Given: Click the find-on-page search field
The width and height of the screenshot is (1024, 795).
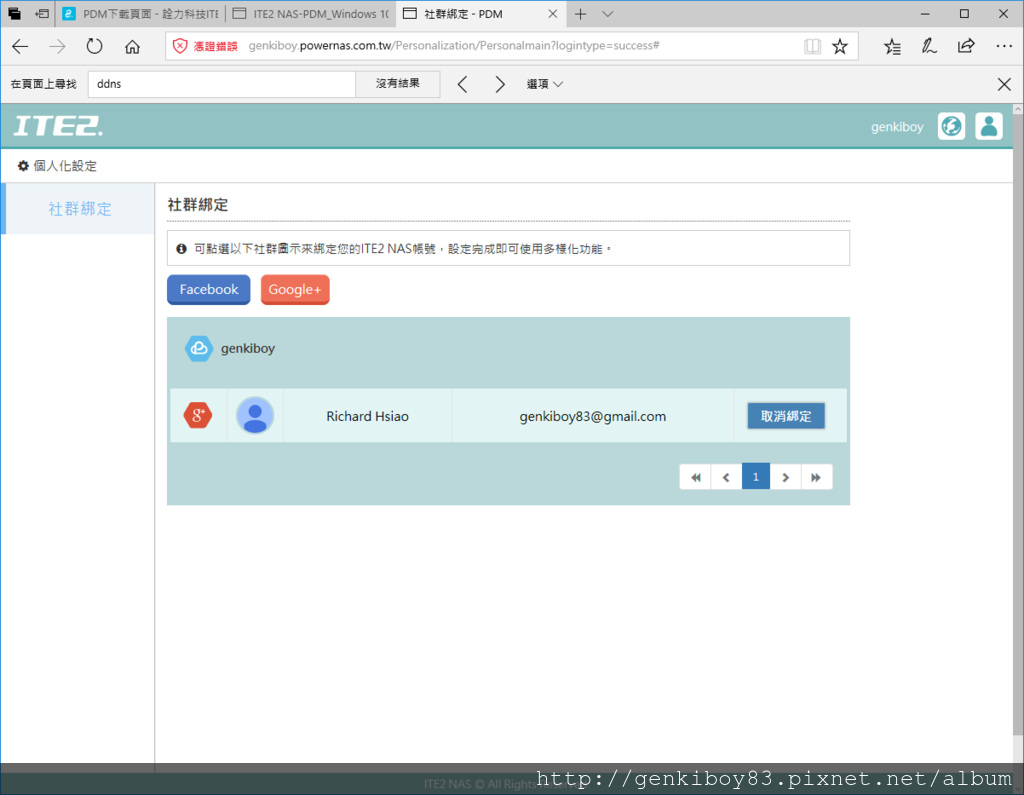Looking at the screenshot, I should coord(221,84).
